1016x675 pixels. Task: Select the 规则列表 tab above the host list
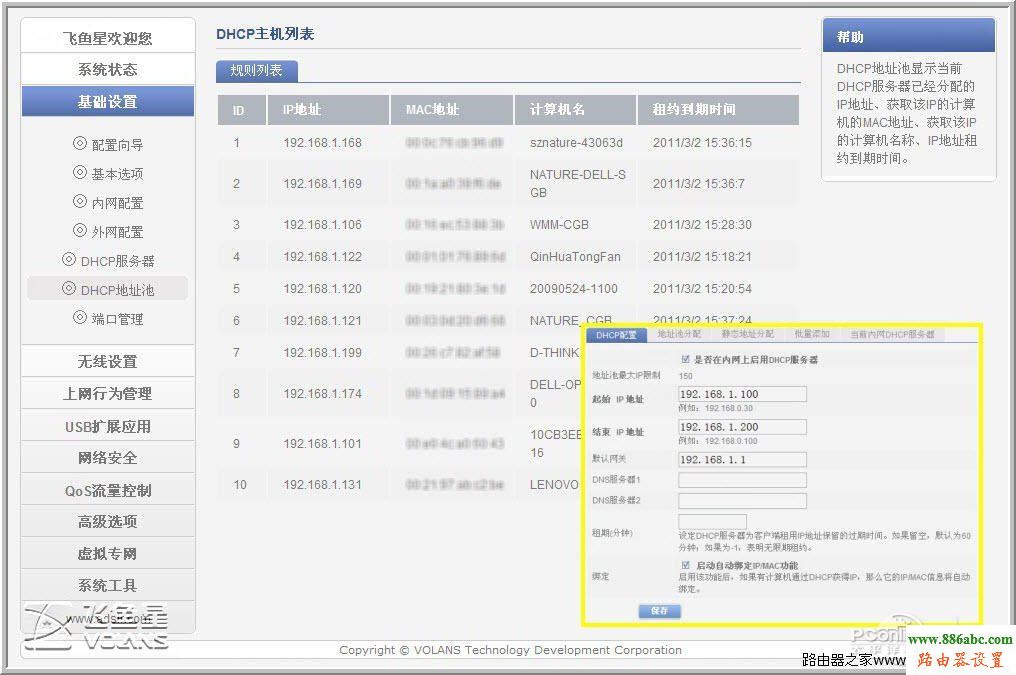click(254, 71)
